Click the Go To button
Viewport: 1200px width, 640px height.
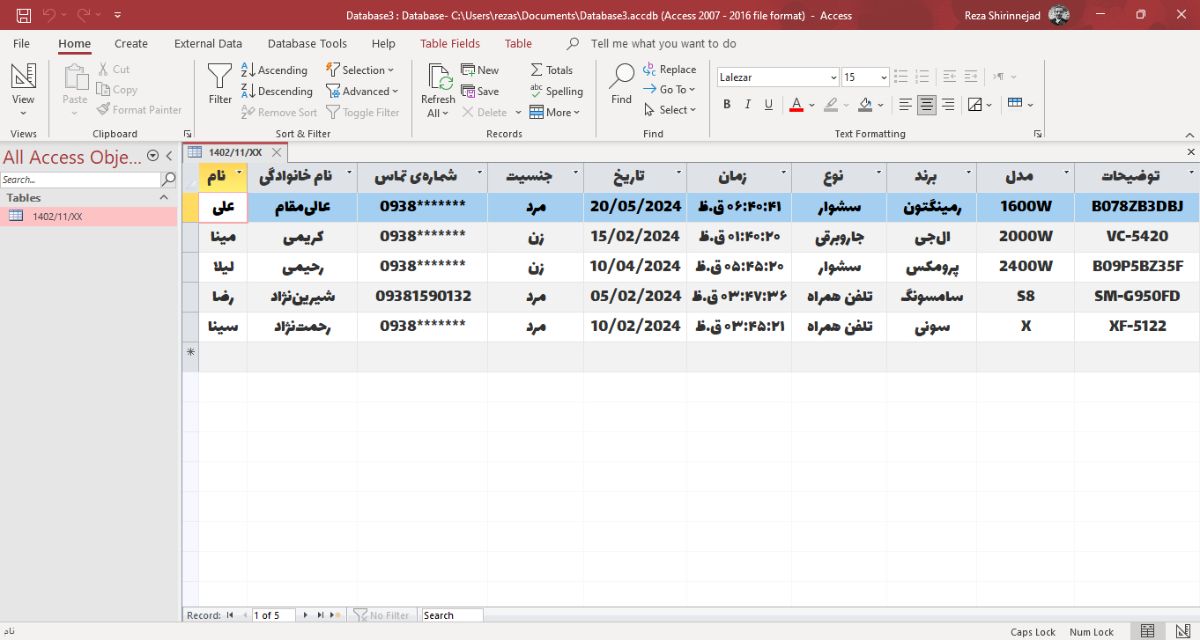pyautogui.click(x=669, y=89)
